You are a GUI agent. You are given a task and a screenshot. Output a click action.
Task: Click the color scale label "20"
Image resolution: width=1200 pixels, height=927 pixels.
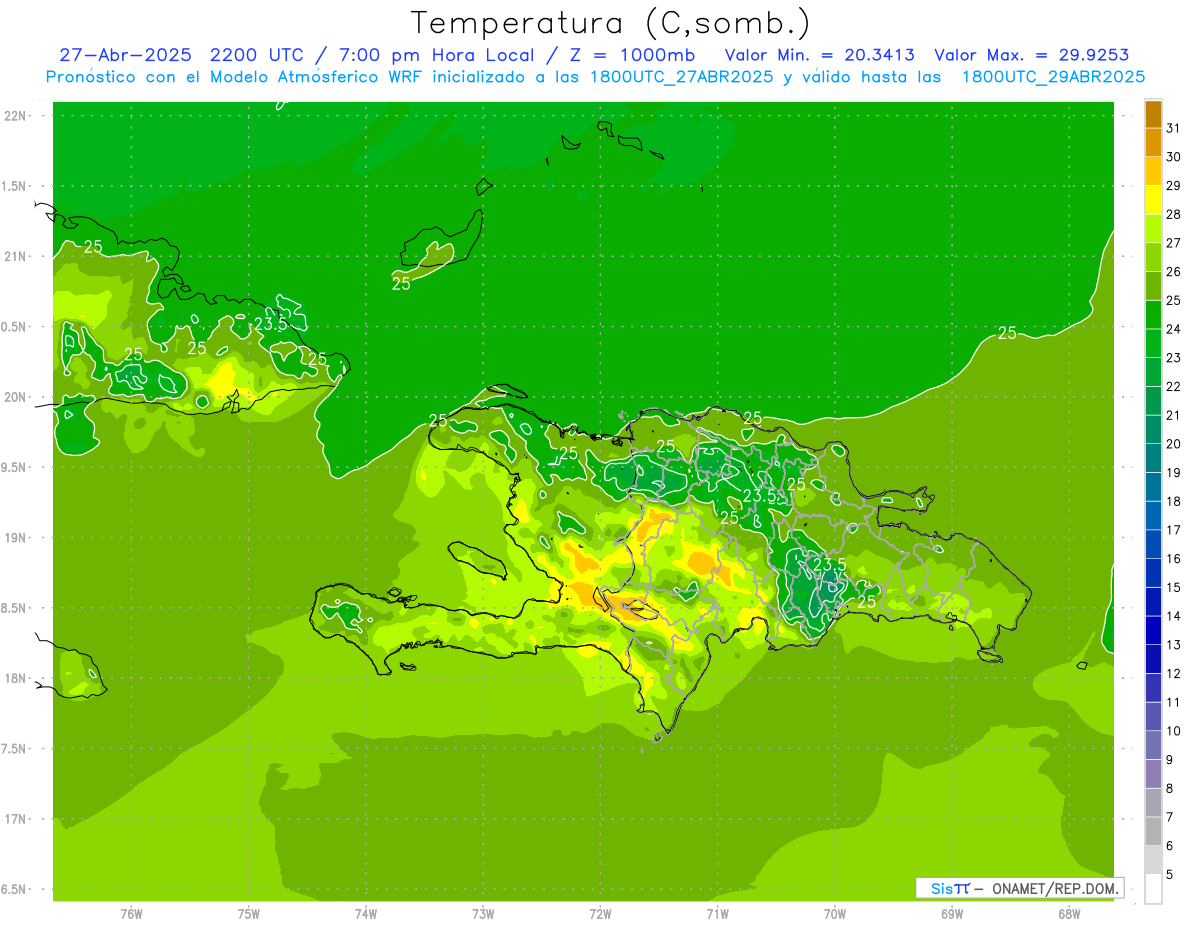click(x=1173, y=444)
